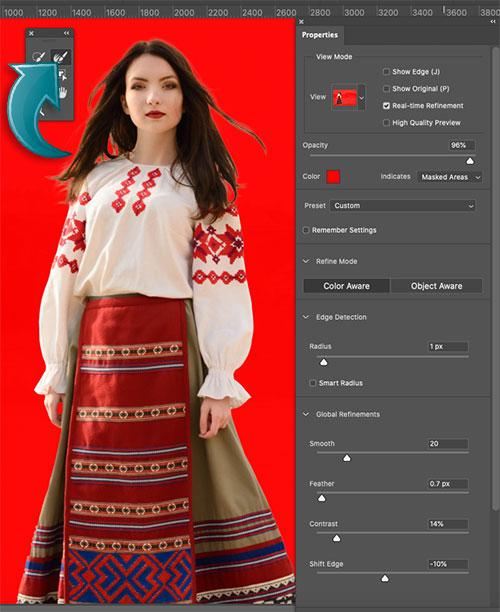Image resolution: width=500 pixels, height=612 pixels.
Task: Collapse the Global Refinements section
Action: 306,414
